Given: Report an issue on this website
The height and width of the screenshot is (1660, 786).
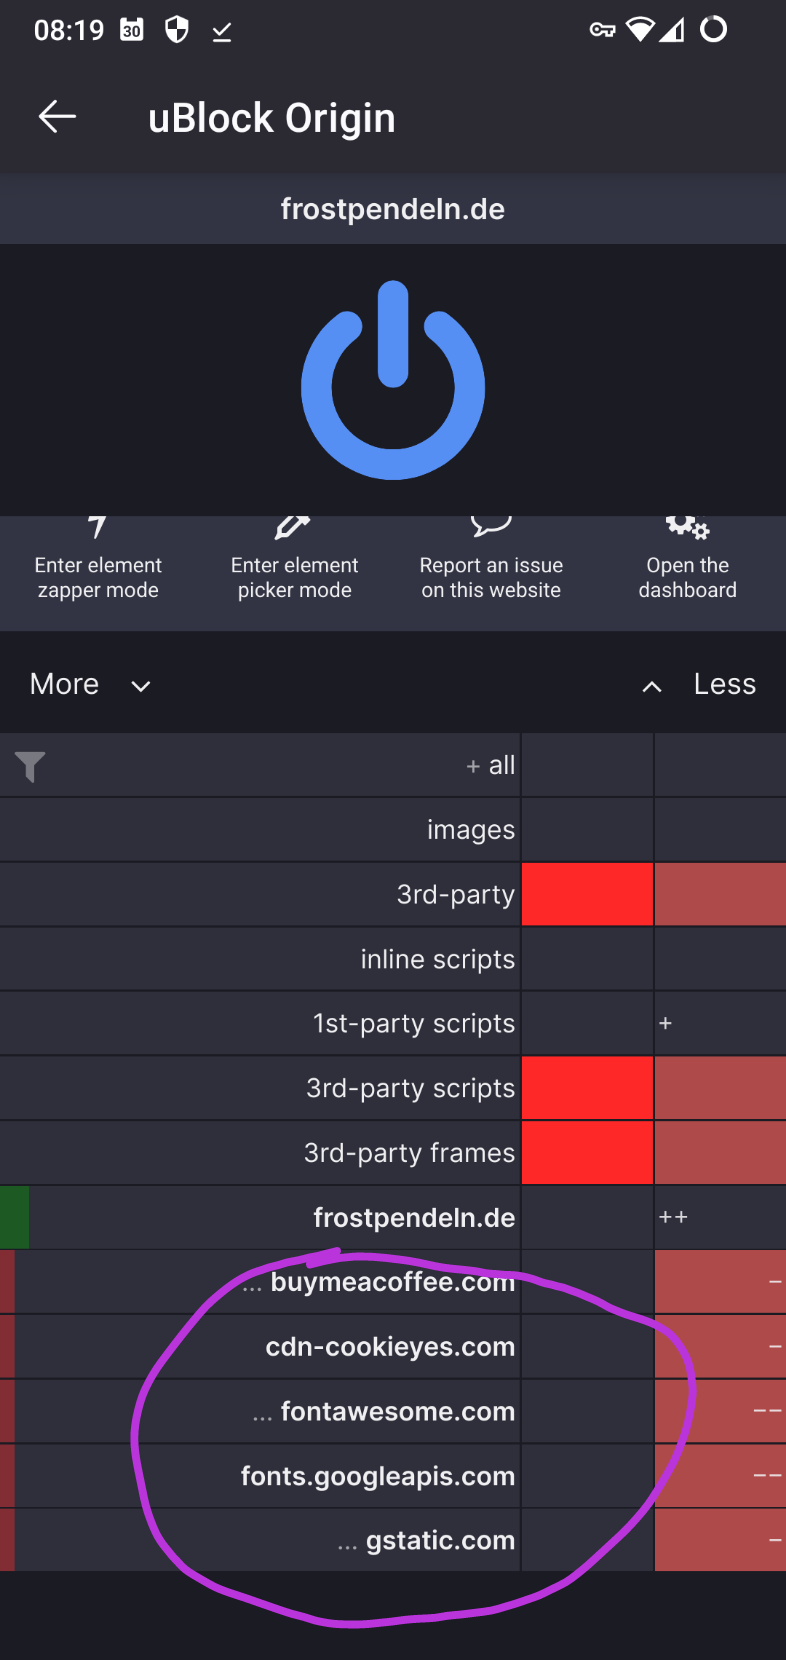Looking at the screenshot, I should [491, 560].
